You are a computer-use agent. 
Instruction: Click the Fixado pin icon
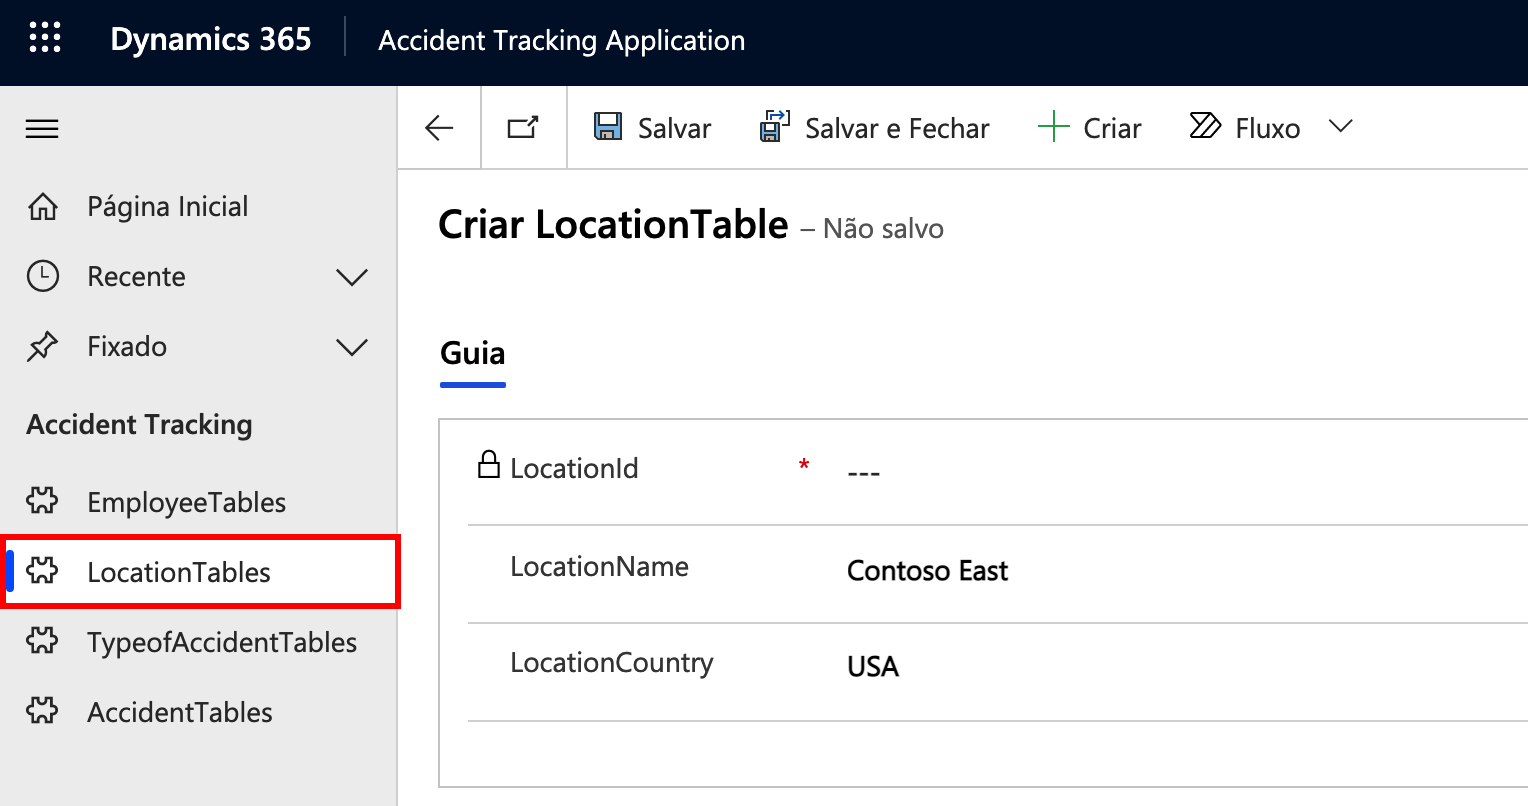pyautogui.click(x=43, y=347)
